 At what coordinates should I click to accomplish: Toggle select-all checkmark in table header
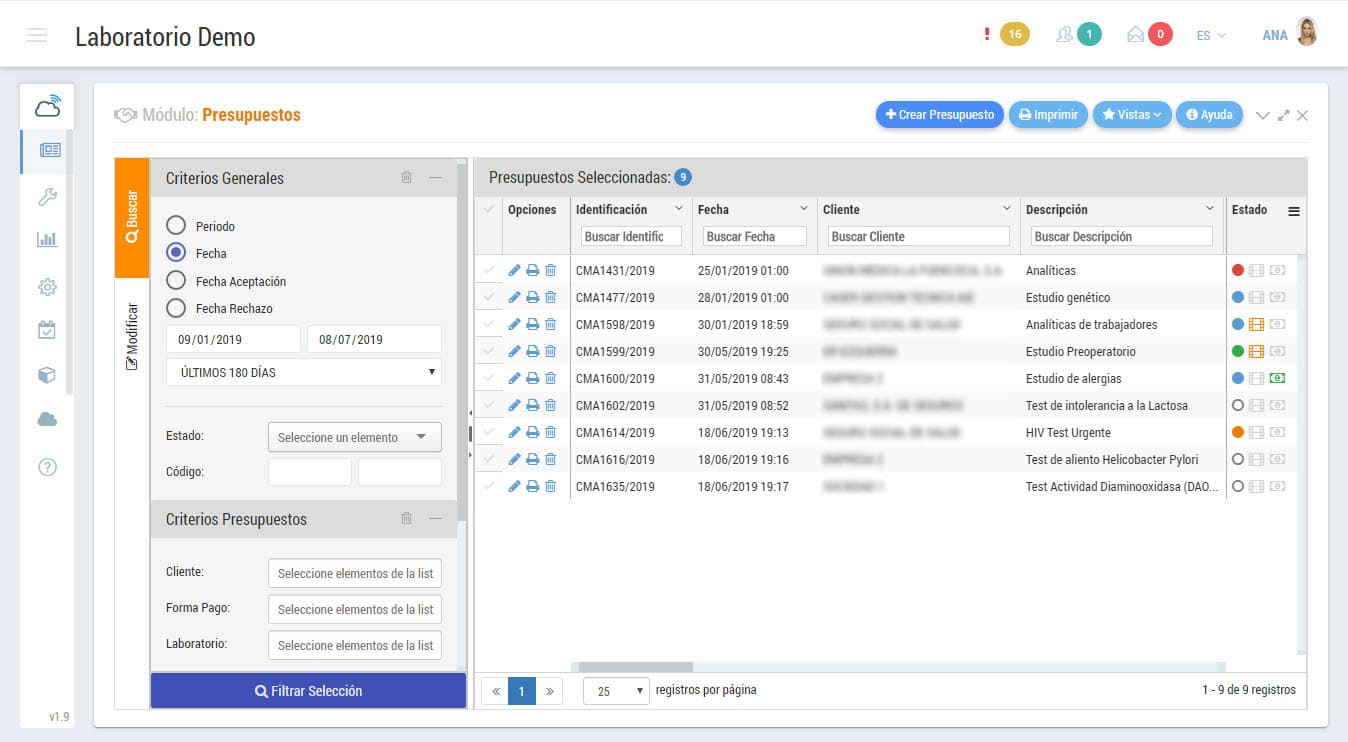coord(488,210)
